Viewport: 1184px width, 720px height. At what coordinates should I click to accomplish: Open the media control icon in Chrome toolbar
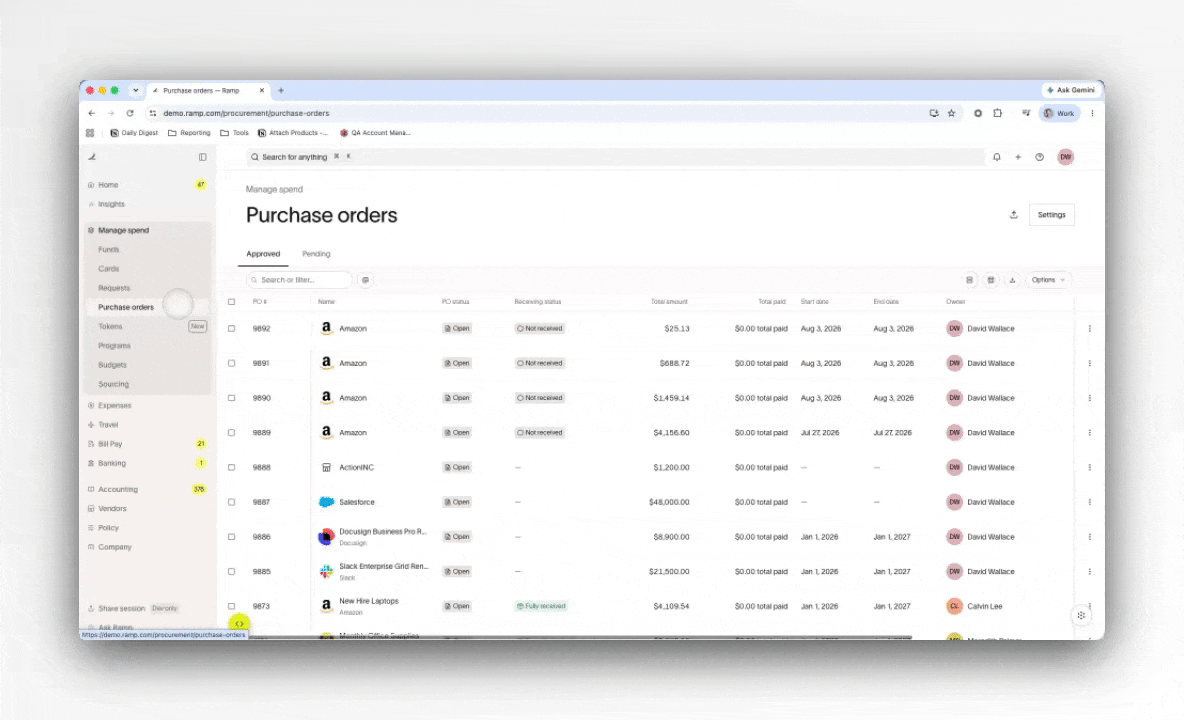coord(1026,113)
